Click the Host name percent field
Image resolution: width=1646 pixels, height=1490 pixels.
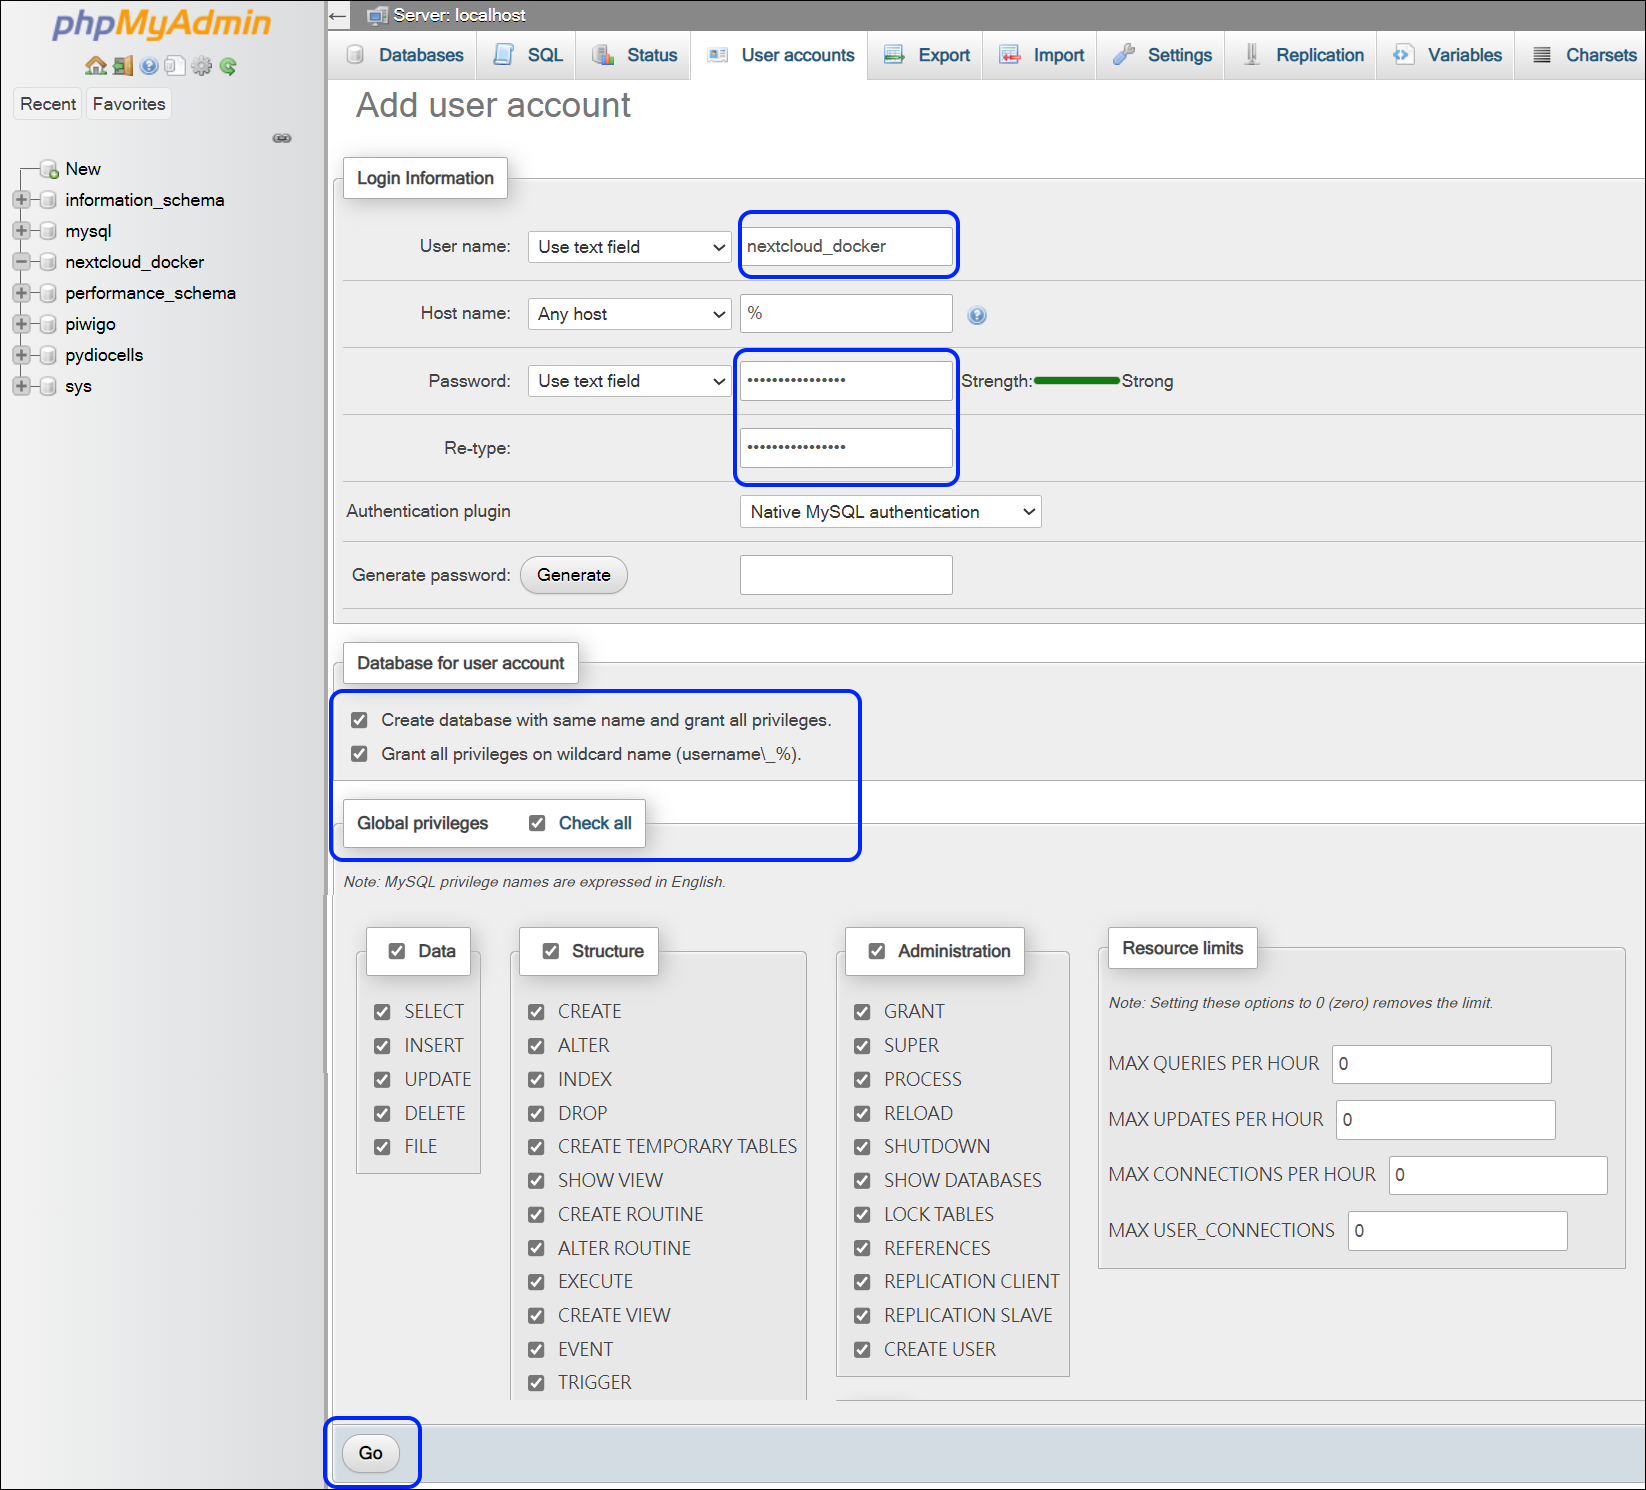pos(846,313)
